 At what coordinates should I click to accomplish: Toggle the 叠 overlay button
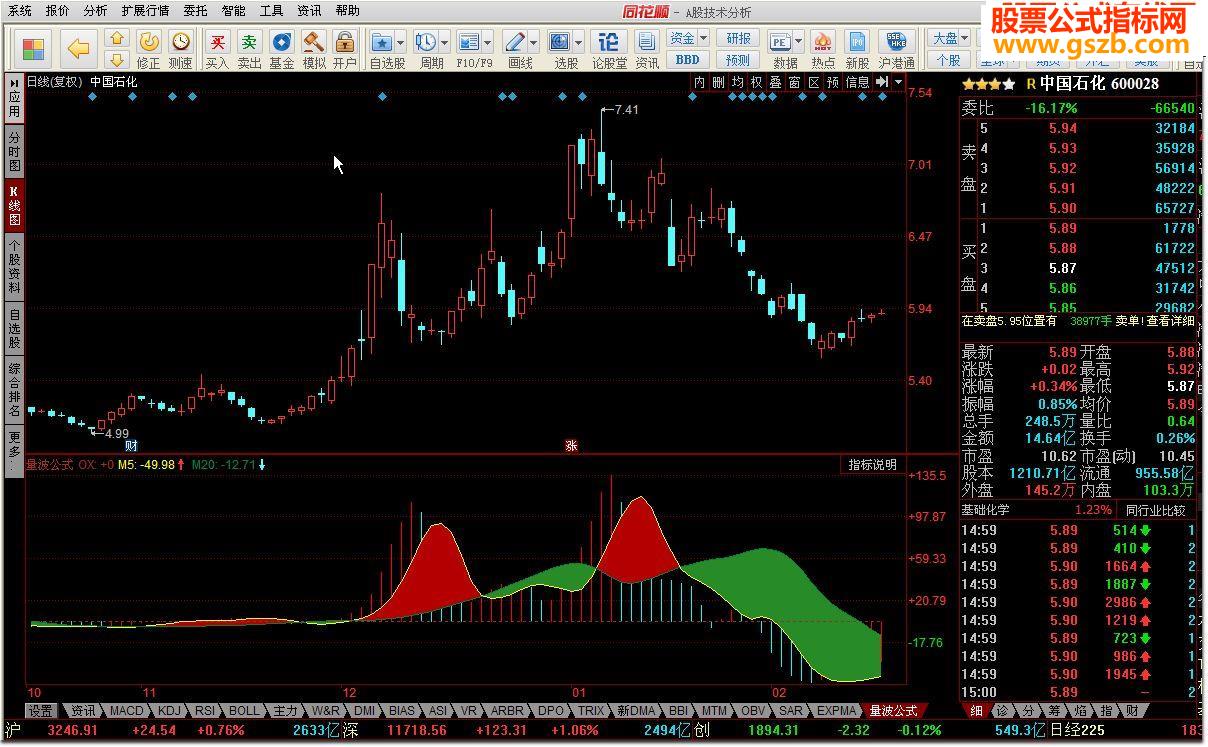(775, 82)
